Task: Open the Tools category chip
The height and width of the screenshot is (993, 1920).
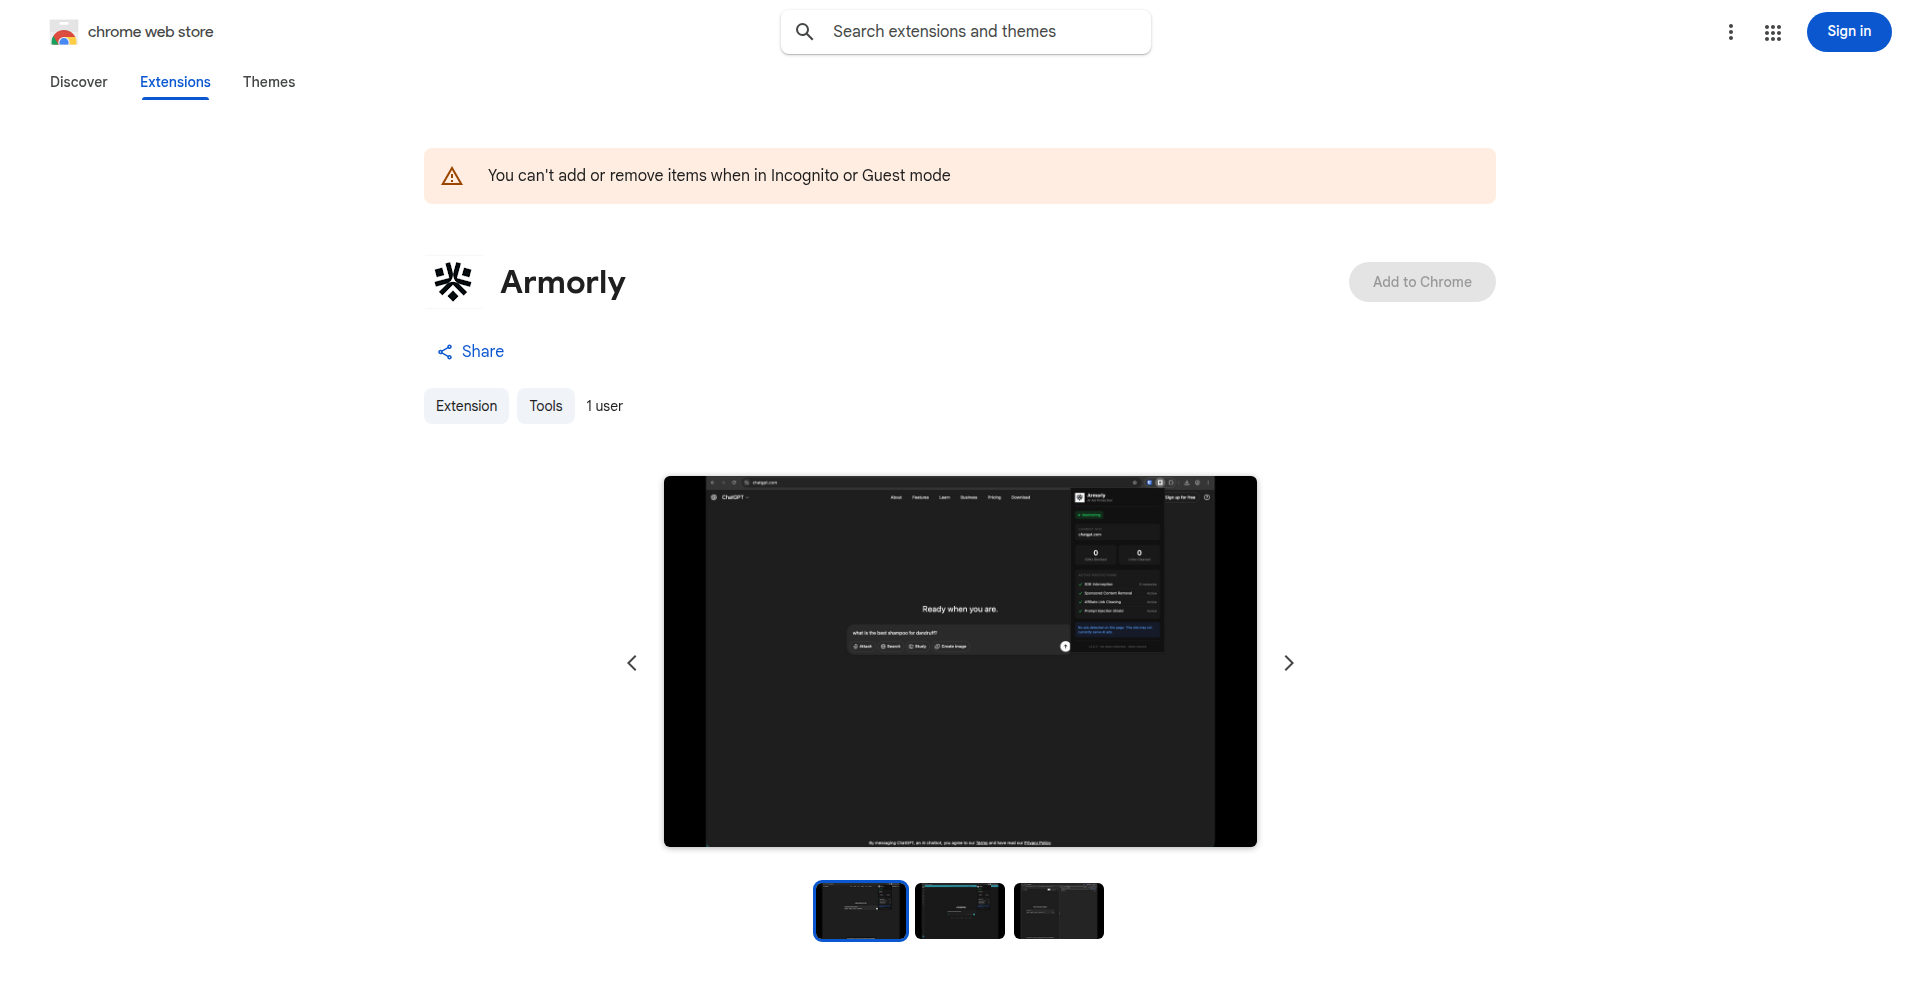Action: coord(546,406)
